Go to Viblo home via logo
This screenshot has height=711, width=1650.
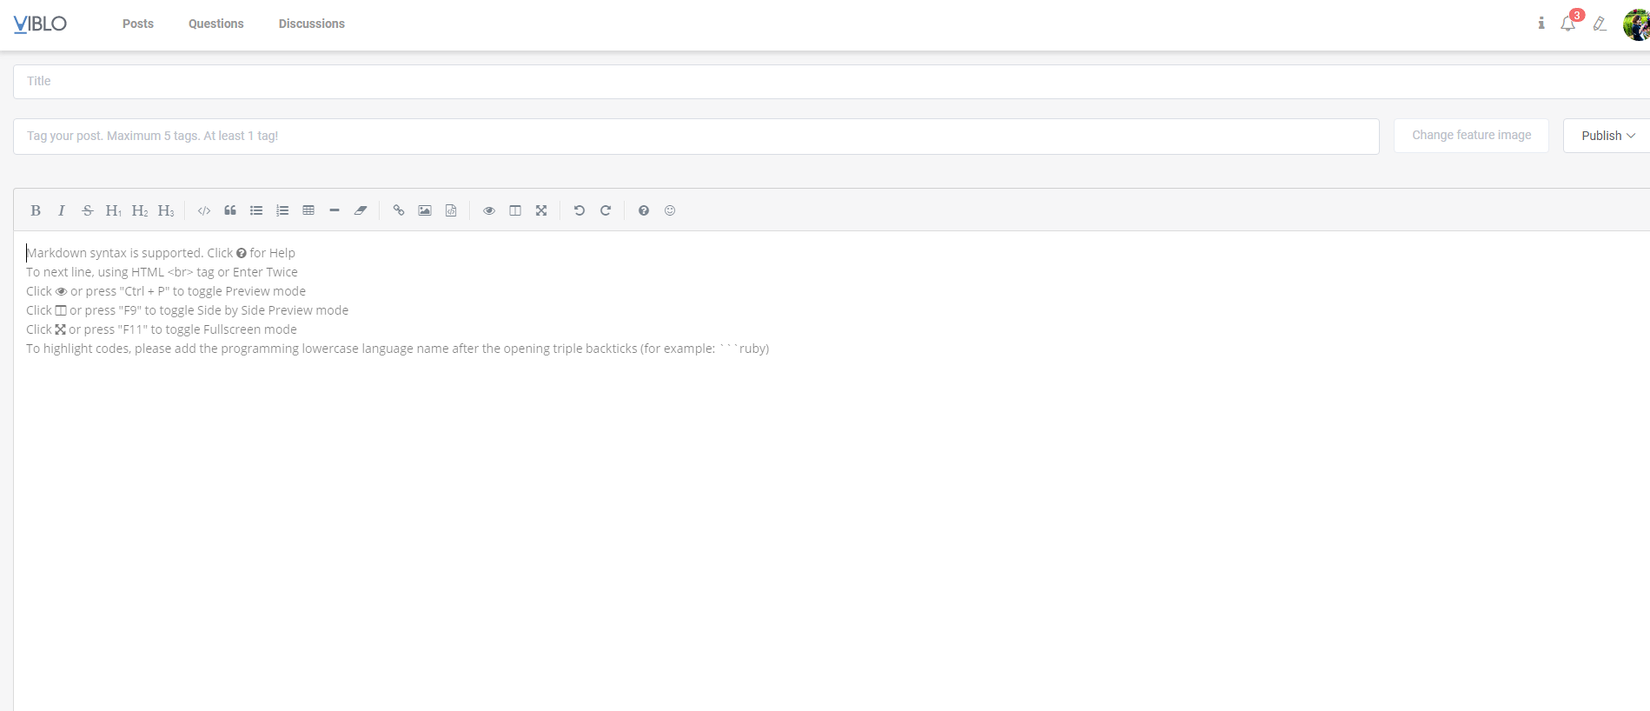40,24
